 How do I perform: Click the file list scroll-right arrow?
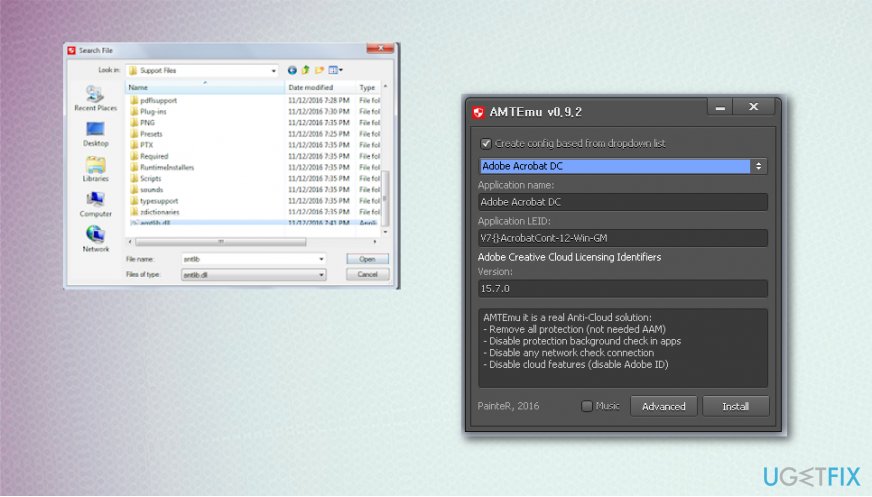pos(375,242)
